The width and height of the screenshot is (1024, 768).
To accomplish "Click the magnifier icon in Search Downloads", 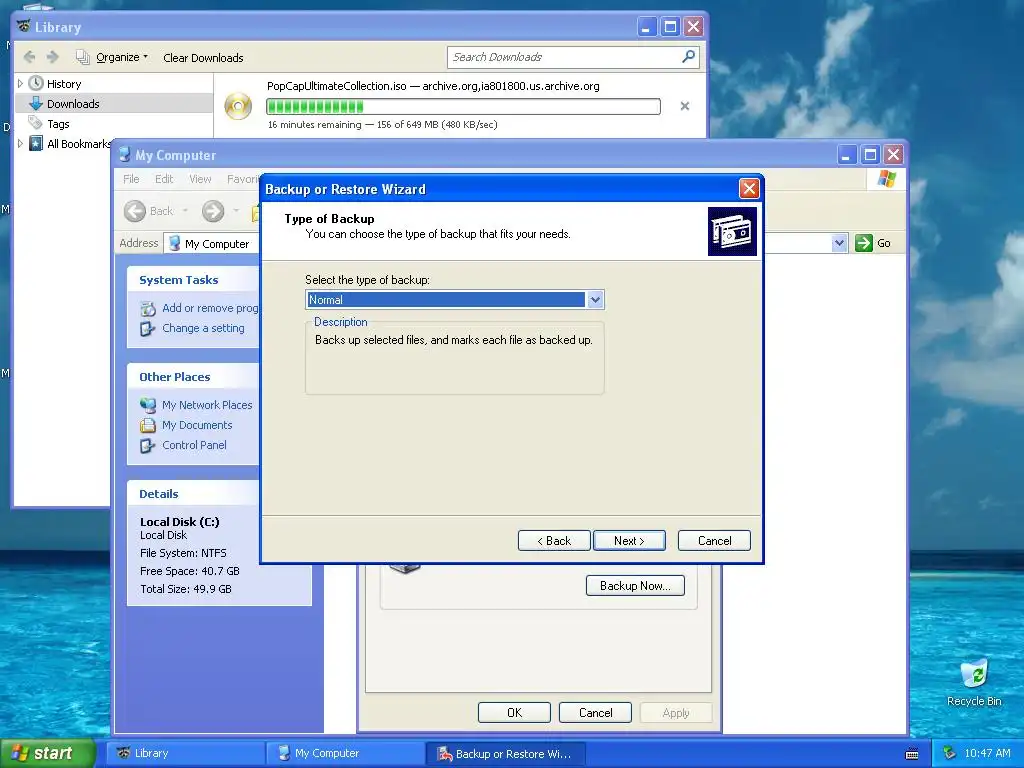I will (x=688, y=57).
